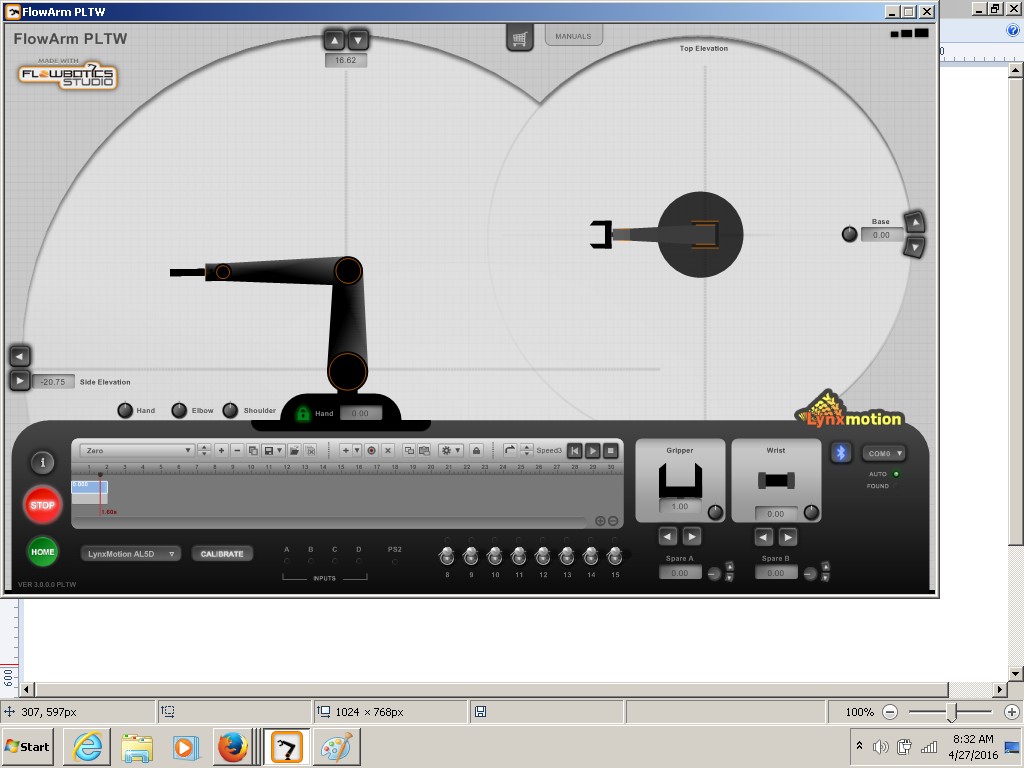The height and width of the screenshot is (768, 1024).
Task: Toggle the Bluetooth connection icon
Action: pyautogui.click(x=841, y=453)
